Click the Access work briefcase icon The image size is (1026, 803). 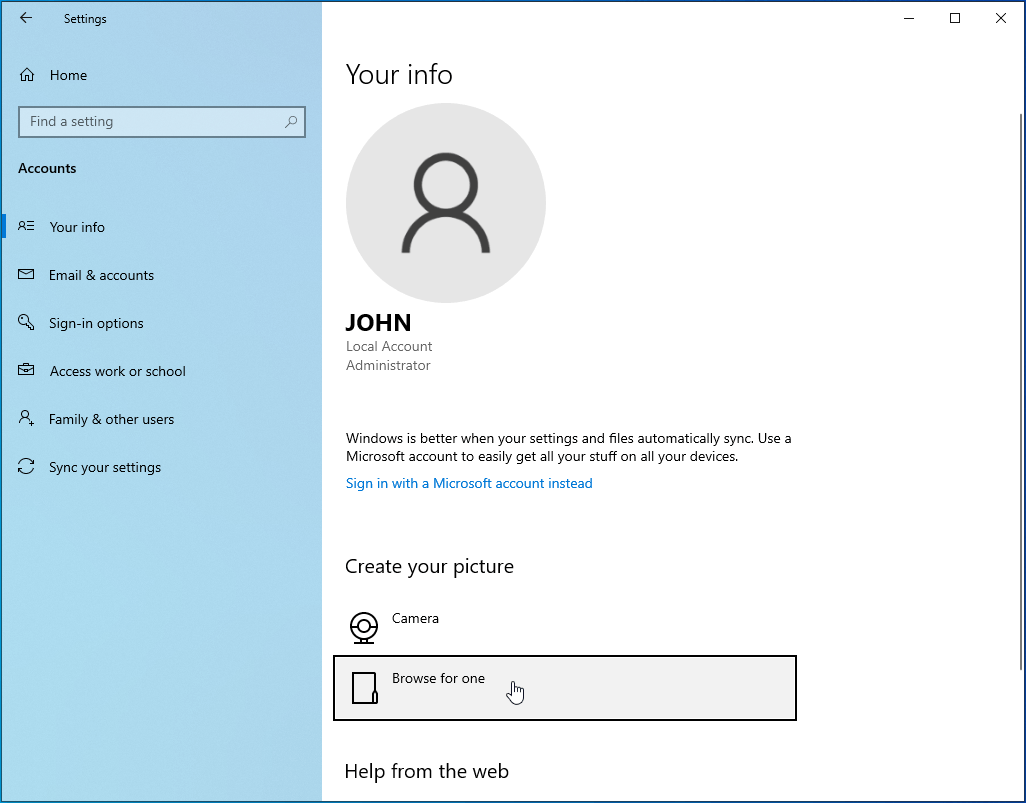pos(27,371)
